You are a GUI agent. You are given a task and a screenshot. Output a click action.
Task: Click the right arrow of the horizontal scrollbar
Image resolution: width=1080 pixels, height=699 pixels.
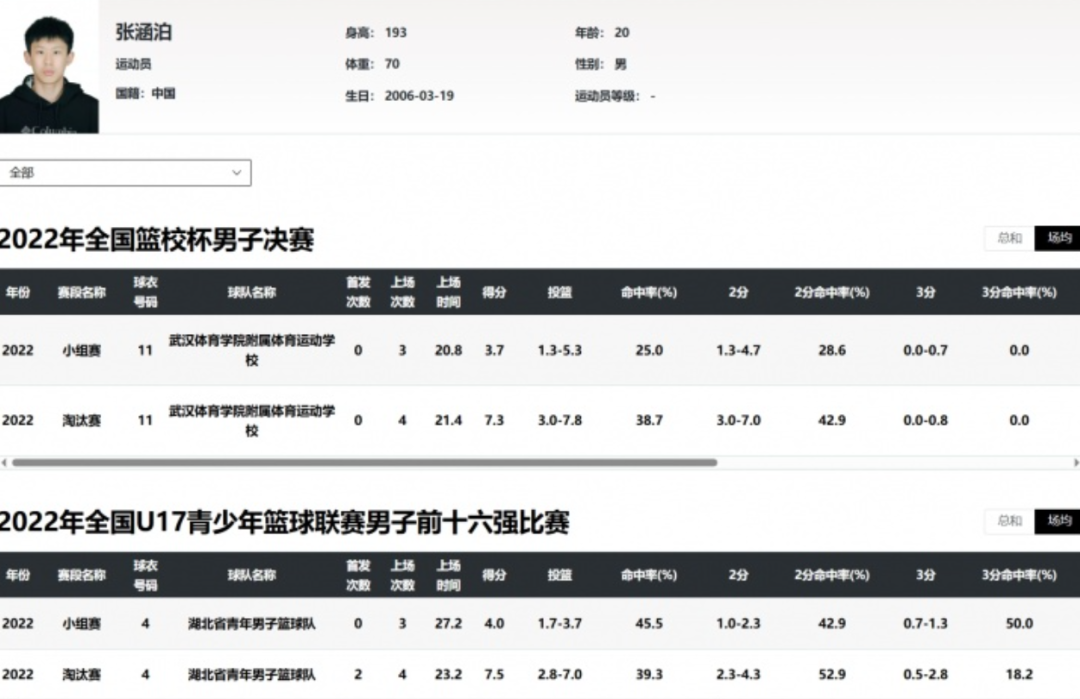coord(1076,463)
